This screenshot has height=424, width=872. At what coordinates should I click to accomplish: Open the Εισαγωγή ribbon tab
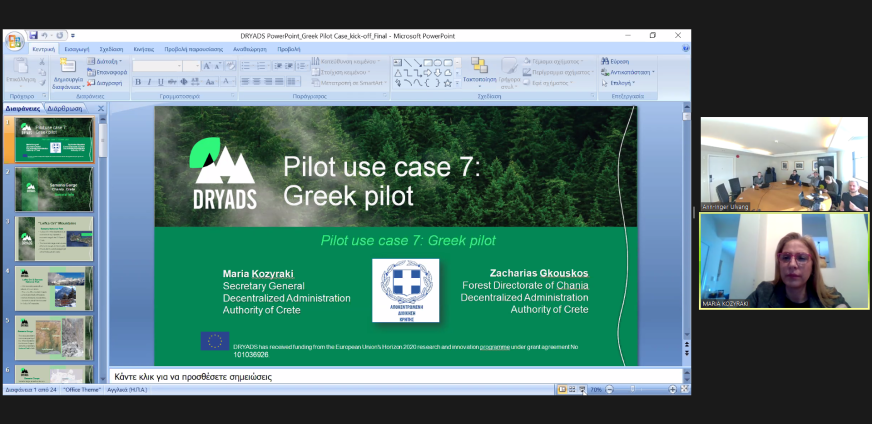[x=76, y=48]
